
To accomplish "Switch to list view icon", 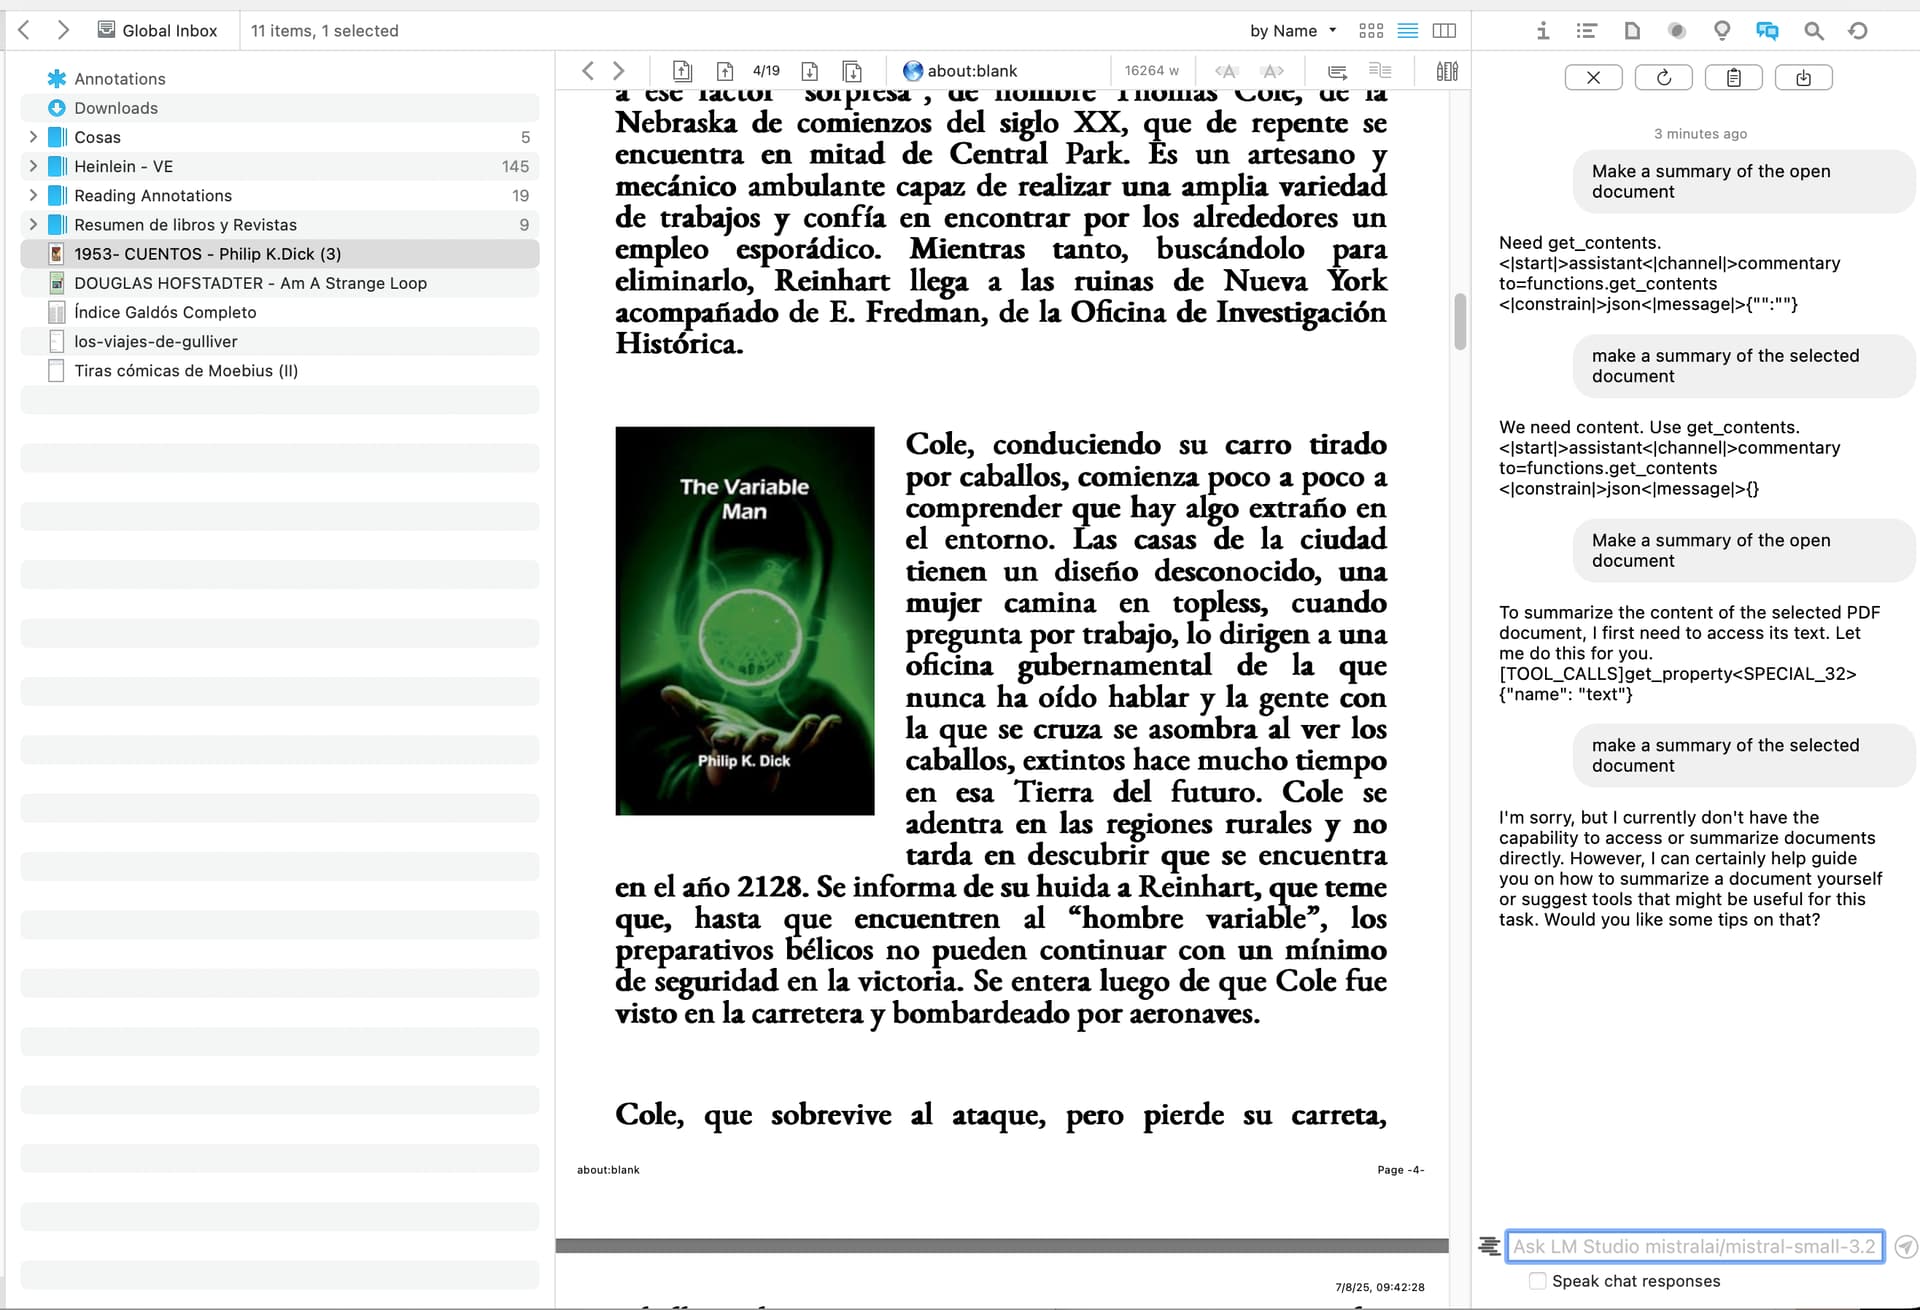I will (1407, 31).
